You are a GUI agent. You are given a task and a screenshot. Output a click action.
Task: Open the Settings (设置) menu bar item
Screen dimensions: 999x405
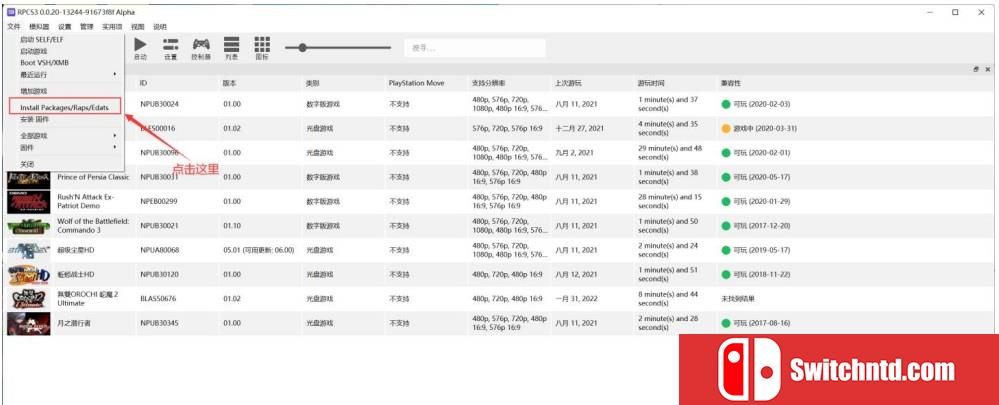[64, 27]
